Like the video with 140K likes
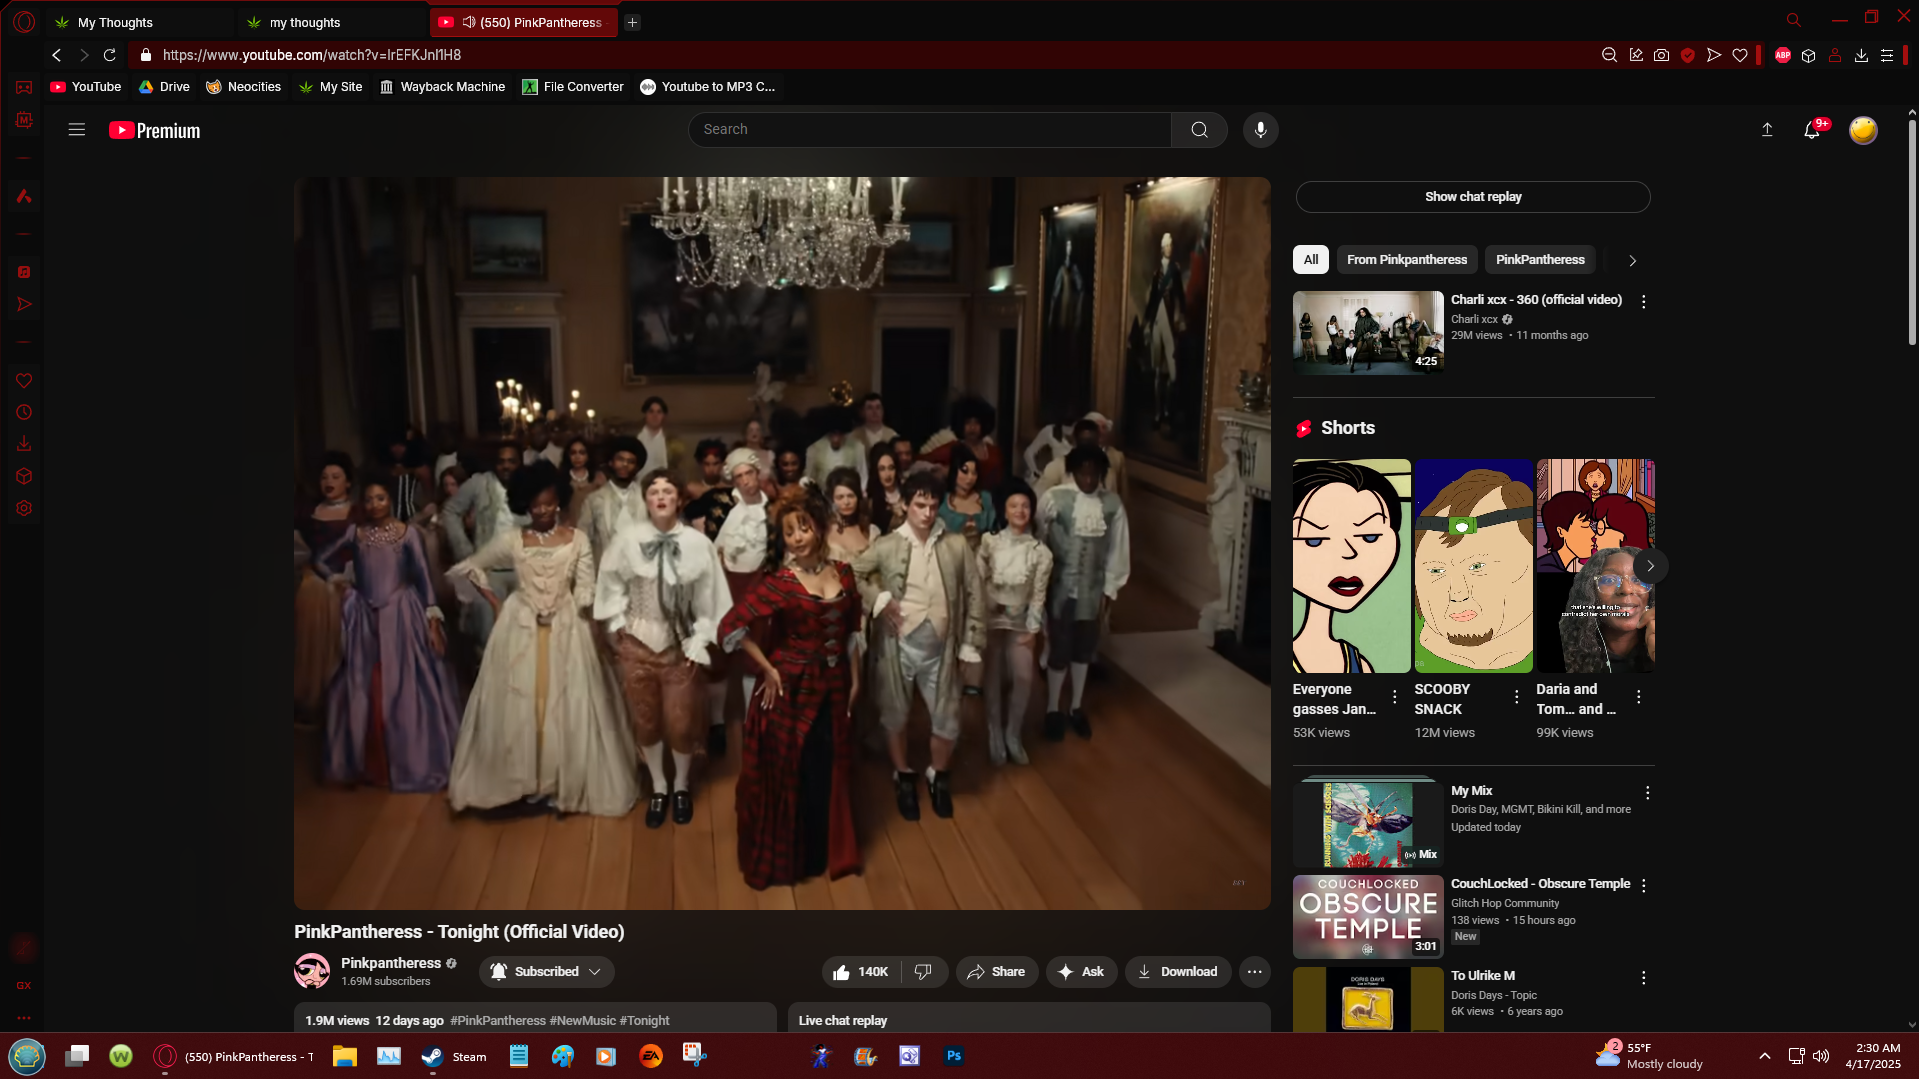 point(860,971)
